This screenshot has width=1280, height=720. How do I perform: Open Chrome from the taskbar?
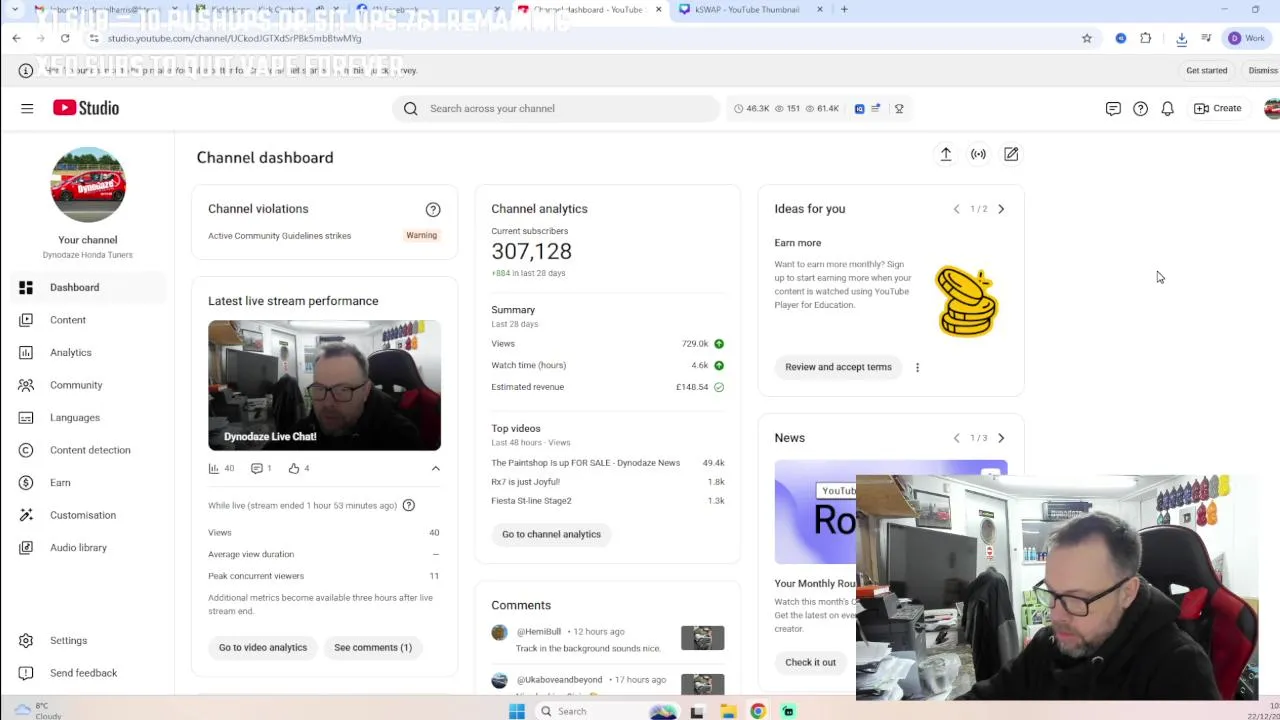pos(758,711)
